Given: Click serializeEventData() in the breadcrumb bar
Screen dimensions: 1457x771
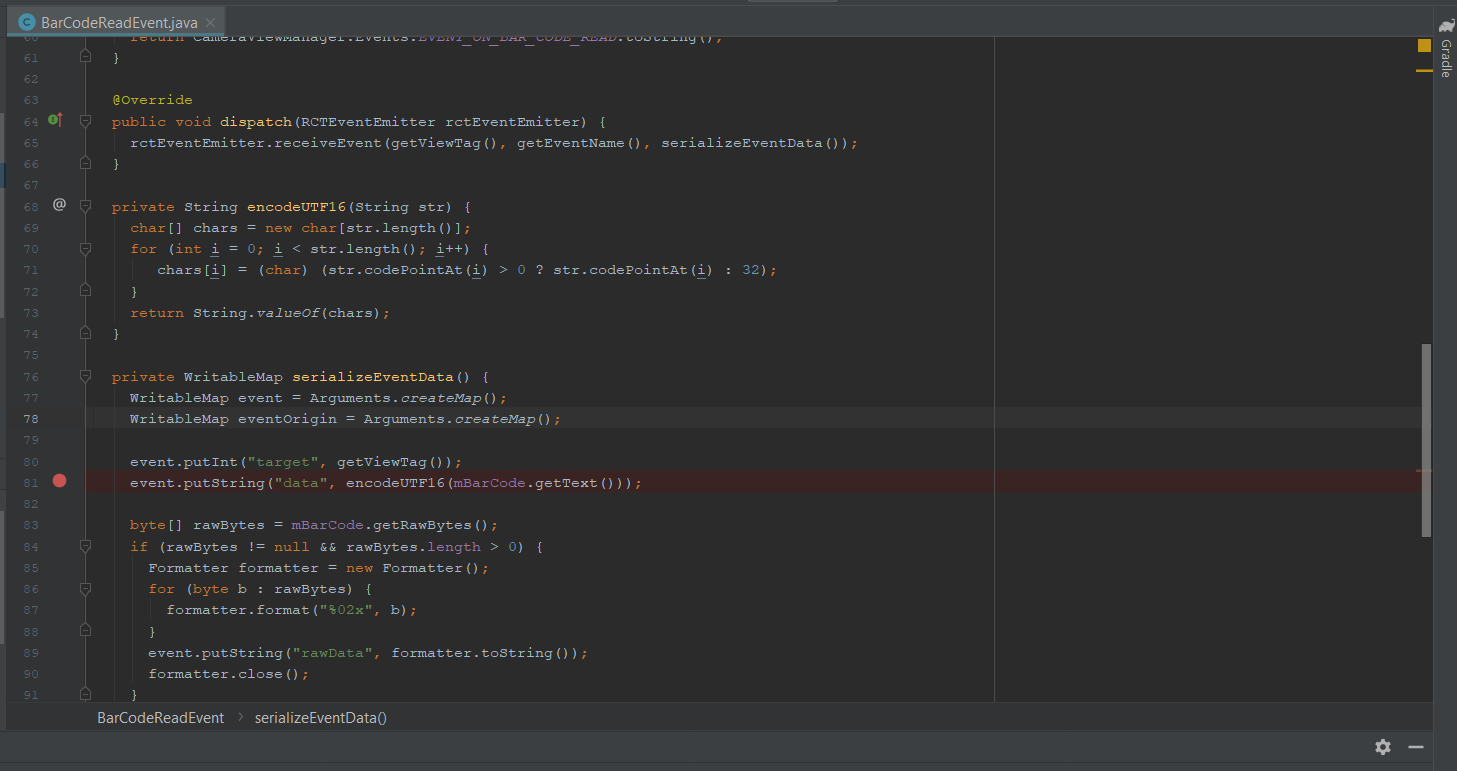Looking at the screenshot, I should pos(320,717).
